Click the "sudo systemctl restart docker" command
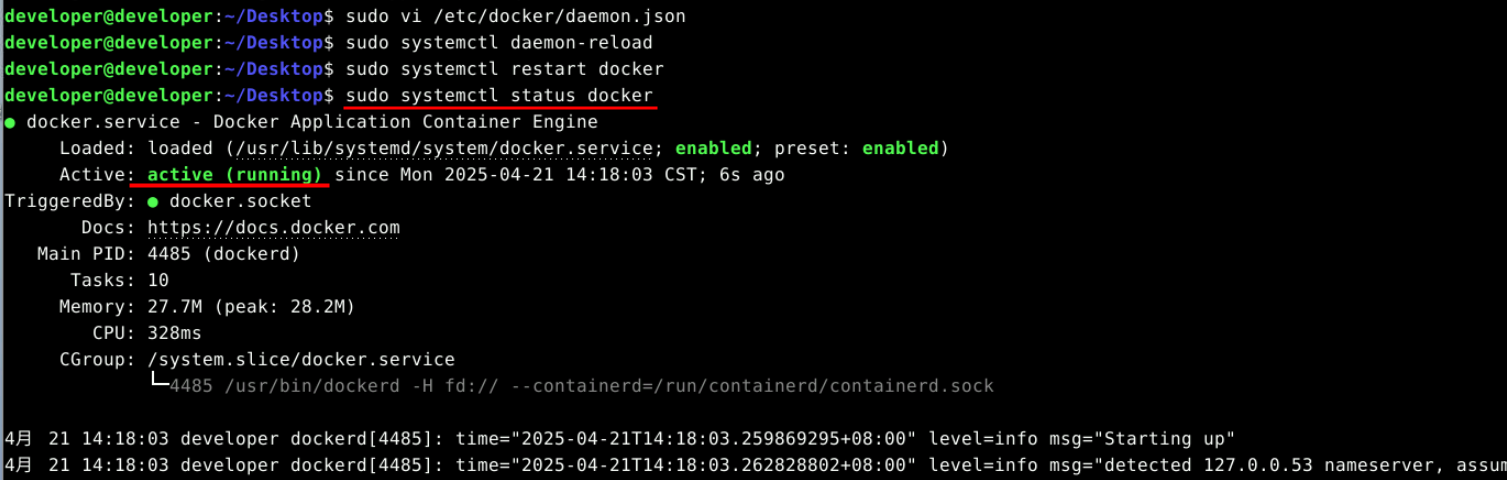Image resolution: width=1507 pixels, height=480 pixels. pyautogui.click(x=504, y=70)
